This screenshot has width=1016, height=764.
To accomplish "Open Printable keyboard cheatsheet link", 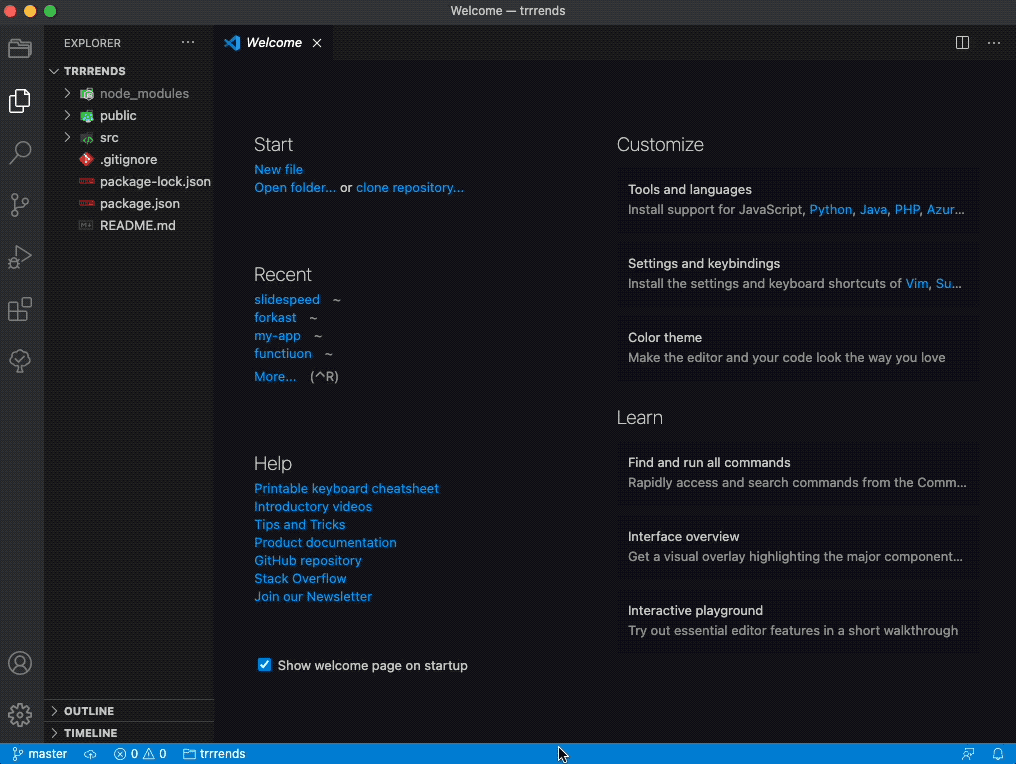I will [x=347, y=489].
